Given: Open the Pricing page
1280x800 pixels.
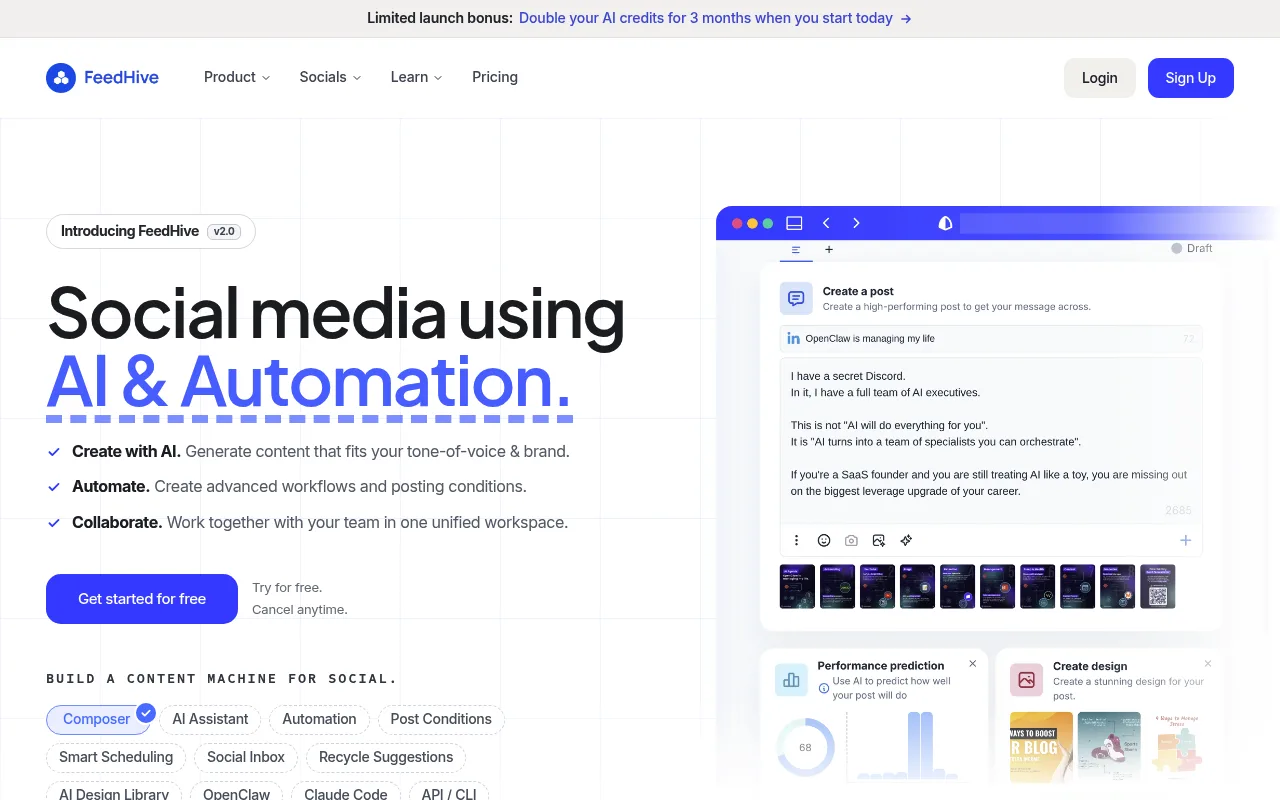Looking at the screenshot, I should 495,77.
